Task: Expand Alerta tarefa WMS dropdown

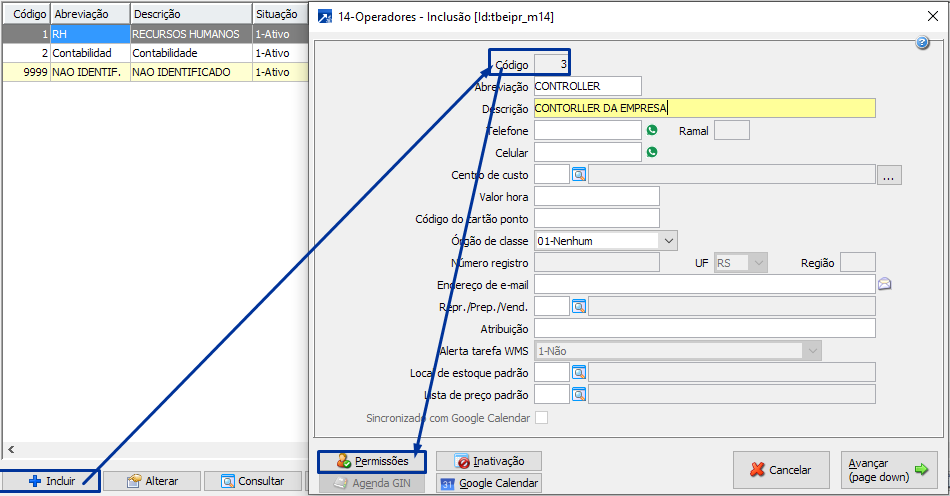Action: [812, 351]
